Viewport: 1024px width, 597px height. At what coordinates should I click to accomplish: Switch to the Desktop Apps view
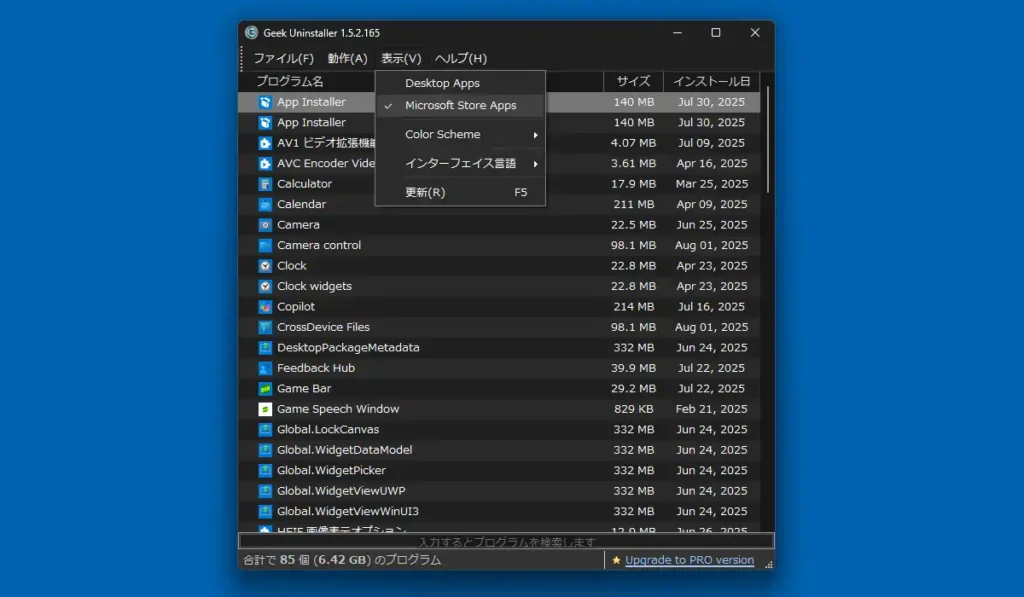coord(460,83)
